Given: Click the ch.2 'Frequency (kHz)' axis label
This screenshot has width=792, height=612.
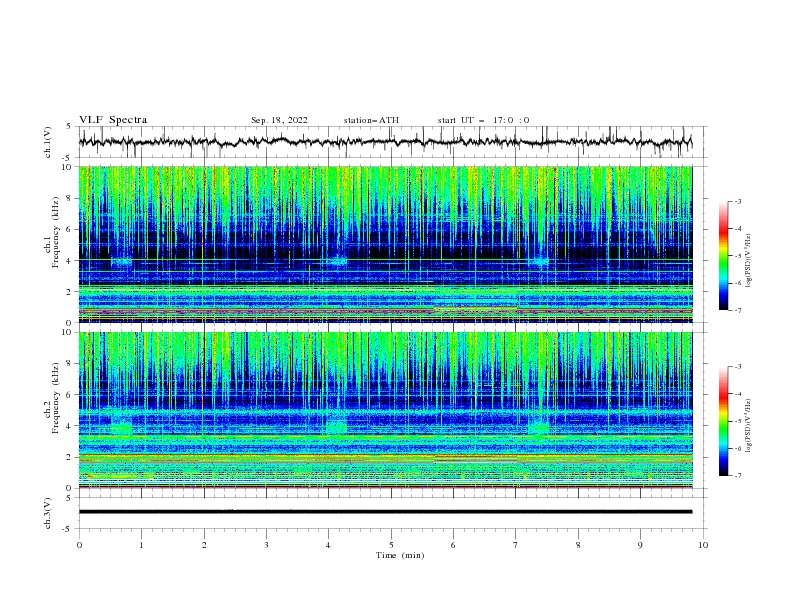Looking at the screenshot, I should [56, 398].
